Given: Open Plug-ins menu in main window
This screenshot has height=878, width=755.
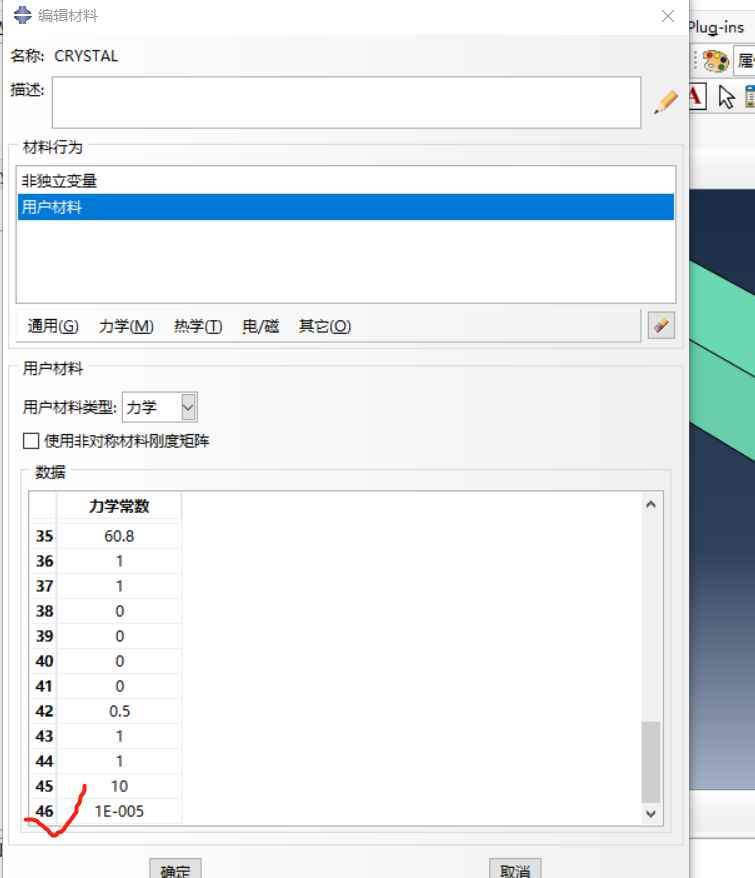Looking at the screenshot, I should click(717, 27).
